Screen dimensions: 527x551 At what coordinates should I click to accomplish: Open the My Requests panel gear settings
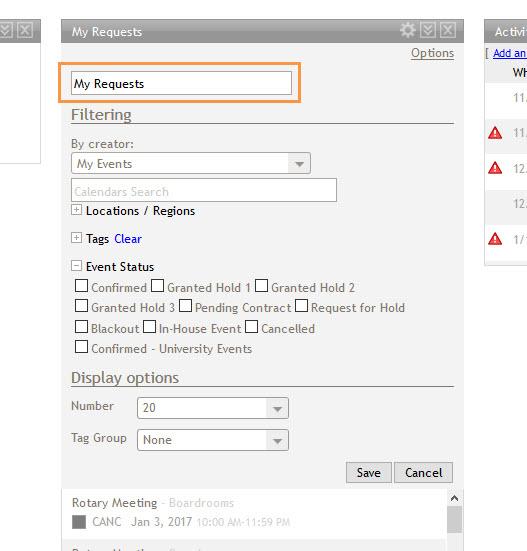coord(408,31)
